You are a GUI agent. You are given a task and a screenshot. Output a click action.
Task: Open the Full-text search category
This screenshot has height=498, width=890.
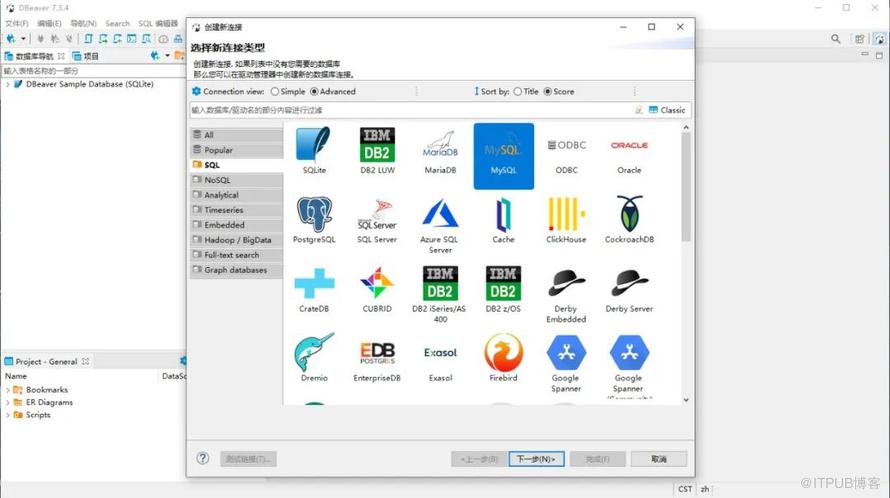pos(237,255)
